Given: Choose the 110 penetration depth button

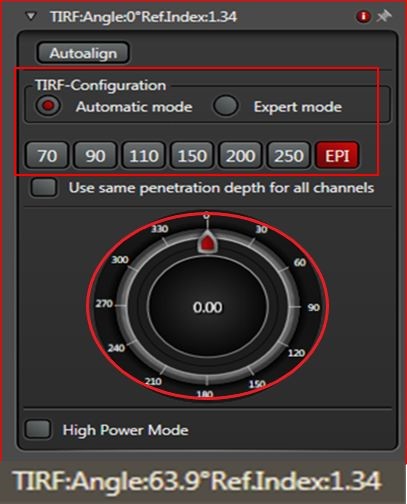Looking at the screenshot, I should click(144, 155).
